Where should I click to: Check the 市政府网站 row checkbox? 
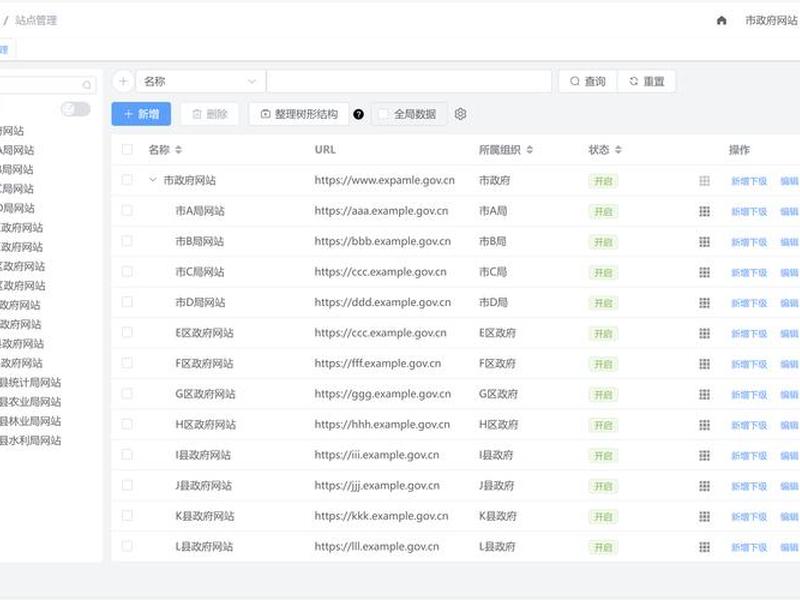pos(127,180)
